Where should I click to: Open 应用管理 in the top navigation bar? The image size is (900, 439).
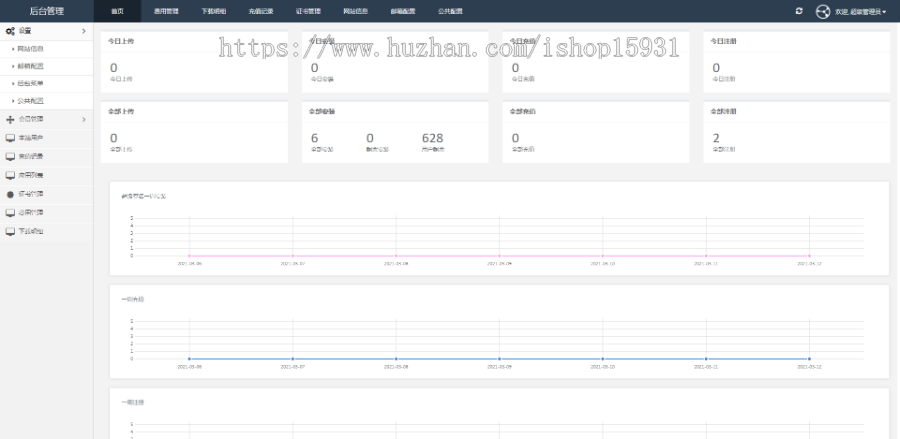166,11
